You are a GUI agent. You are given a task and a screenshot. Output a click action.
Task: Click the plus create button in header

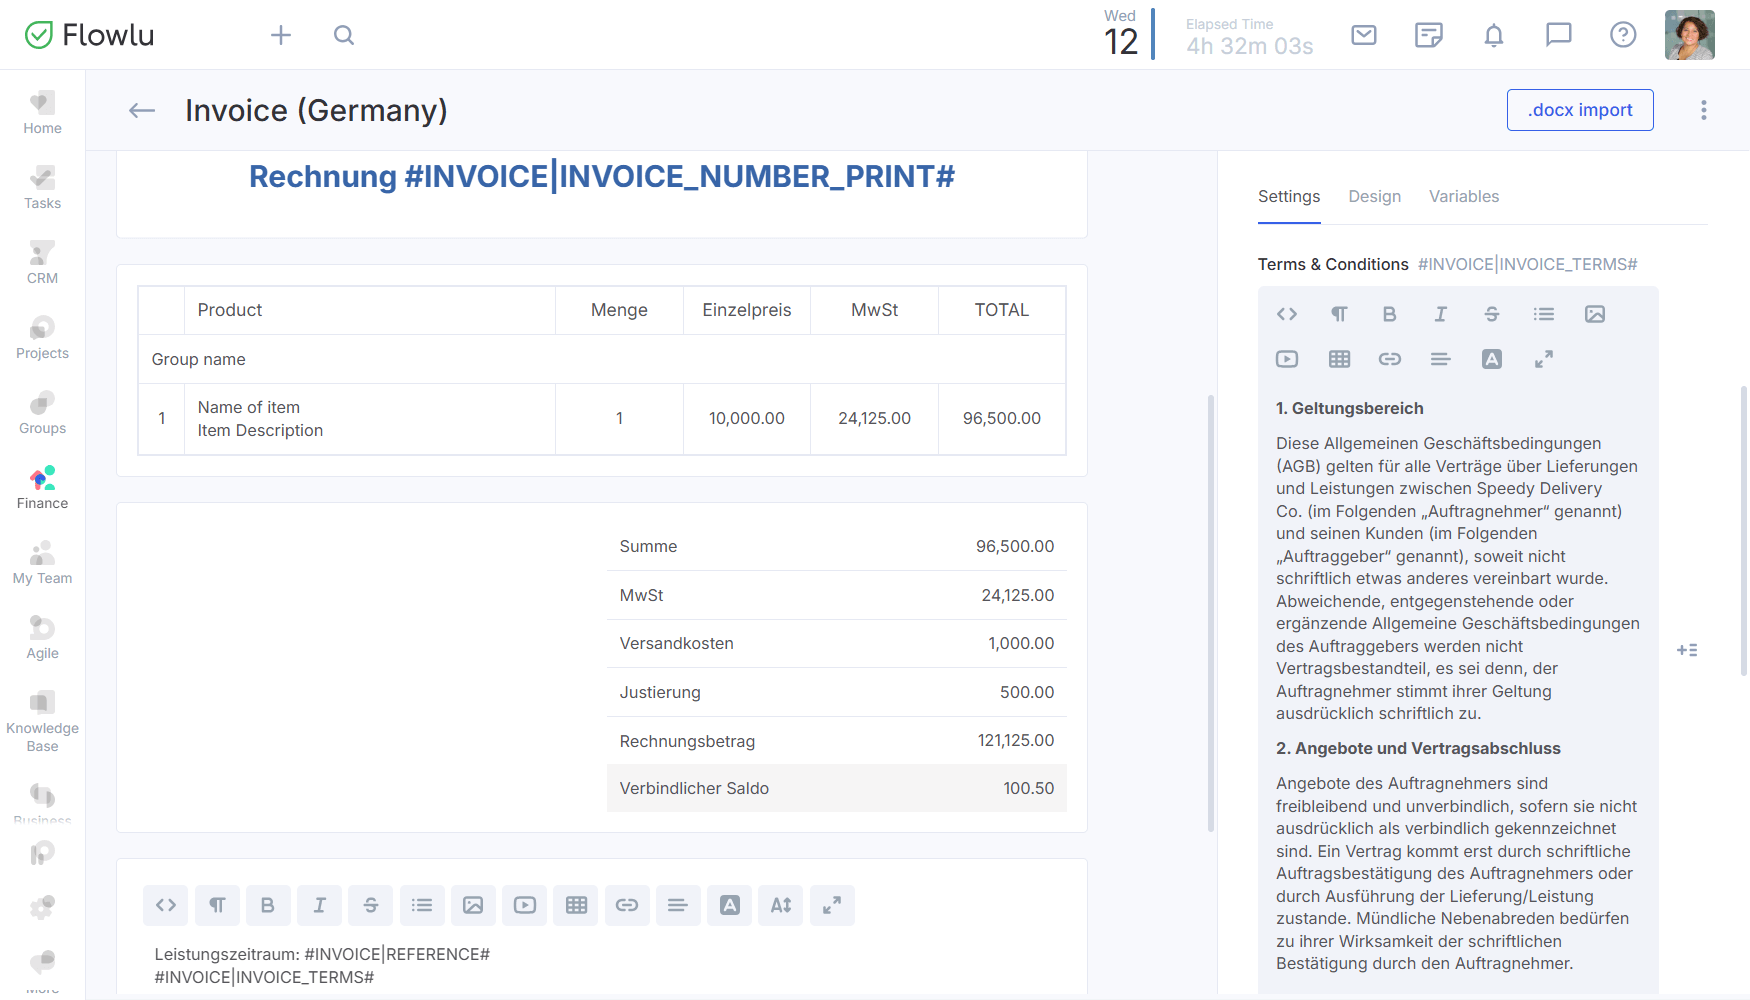281,35
